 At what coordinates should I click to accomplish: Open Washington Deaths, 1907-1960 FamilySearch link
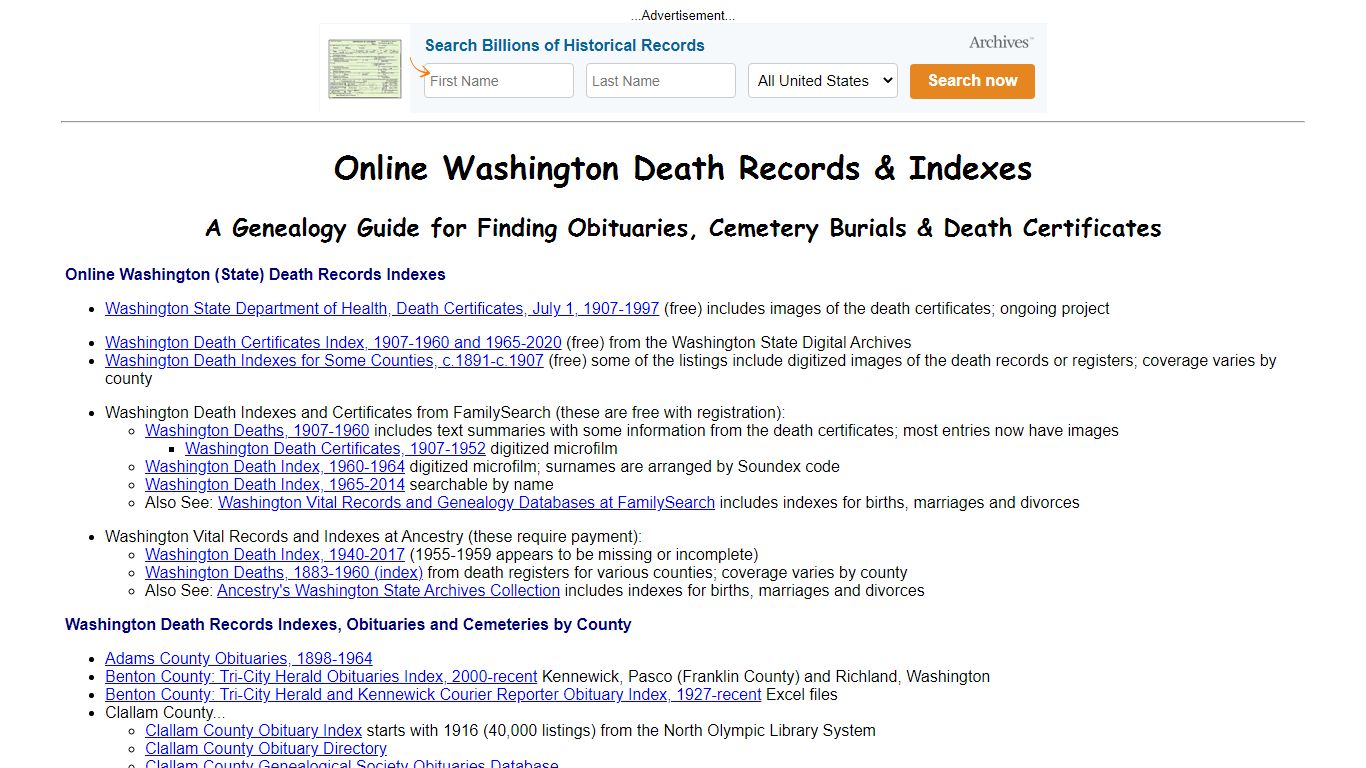[x=257, y=430]
